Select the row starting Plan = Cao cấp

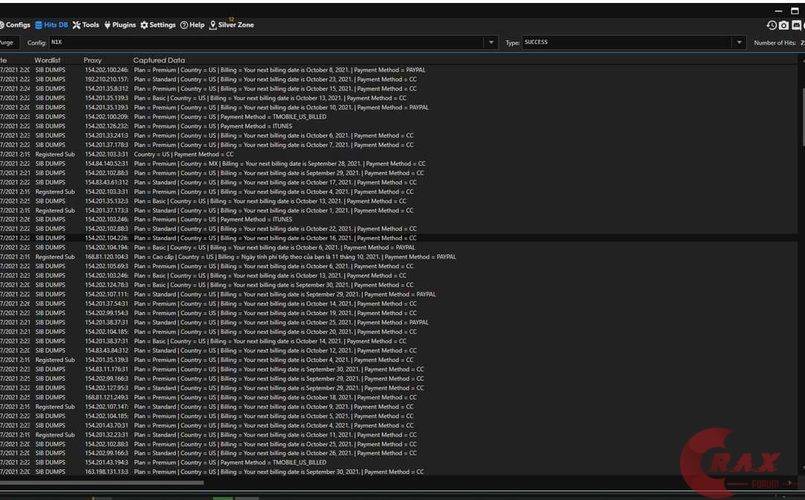(398, 257)
